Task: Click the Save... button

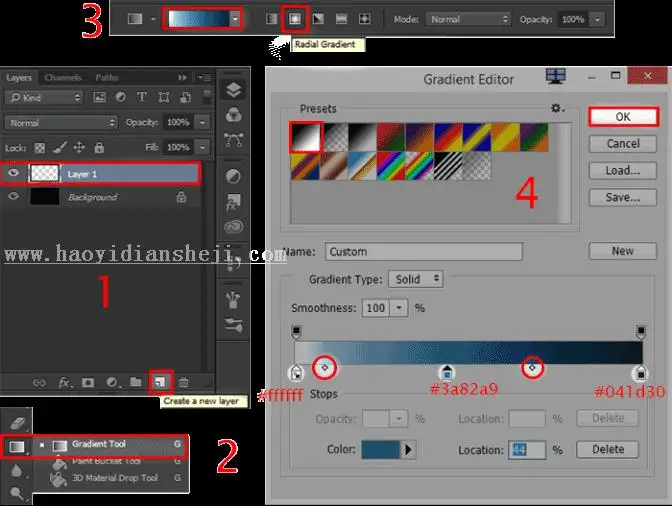Action: [623, 198]
